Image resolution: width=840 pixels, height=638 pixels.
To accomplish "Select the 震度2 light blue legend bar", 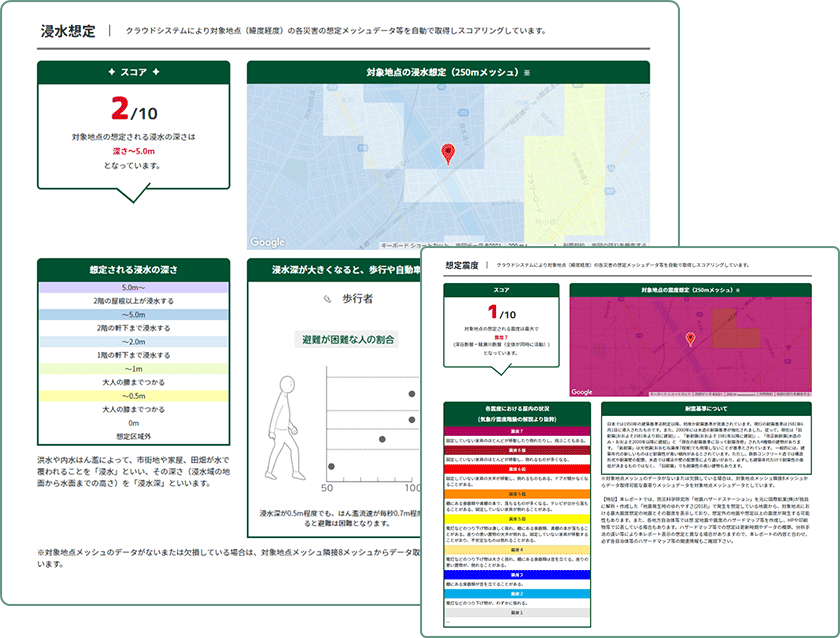I will click(517, 594).
